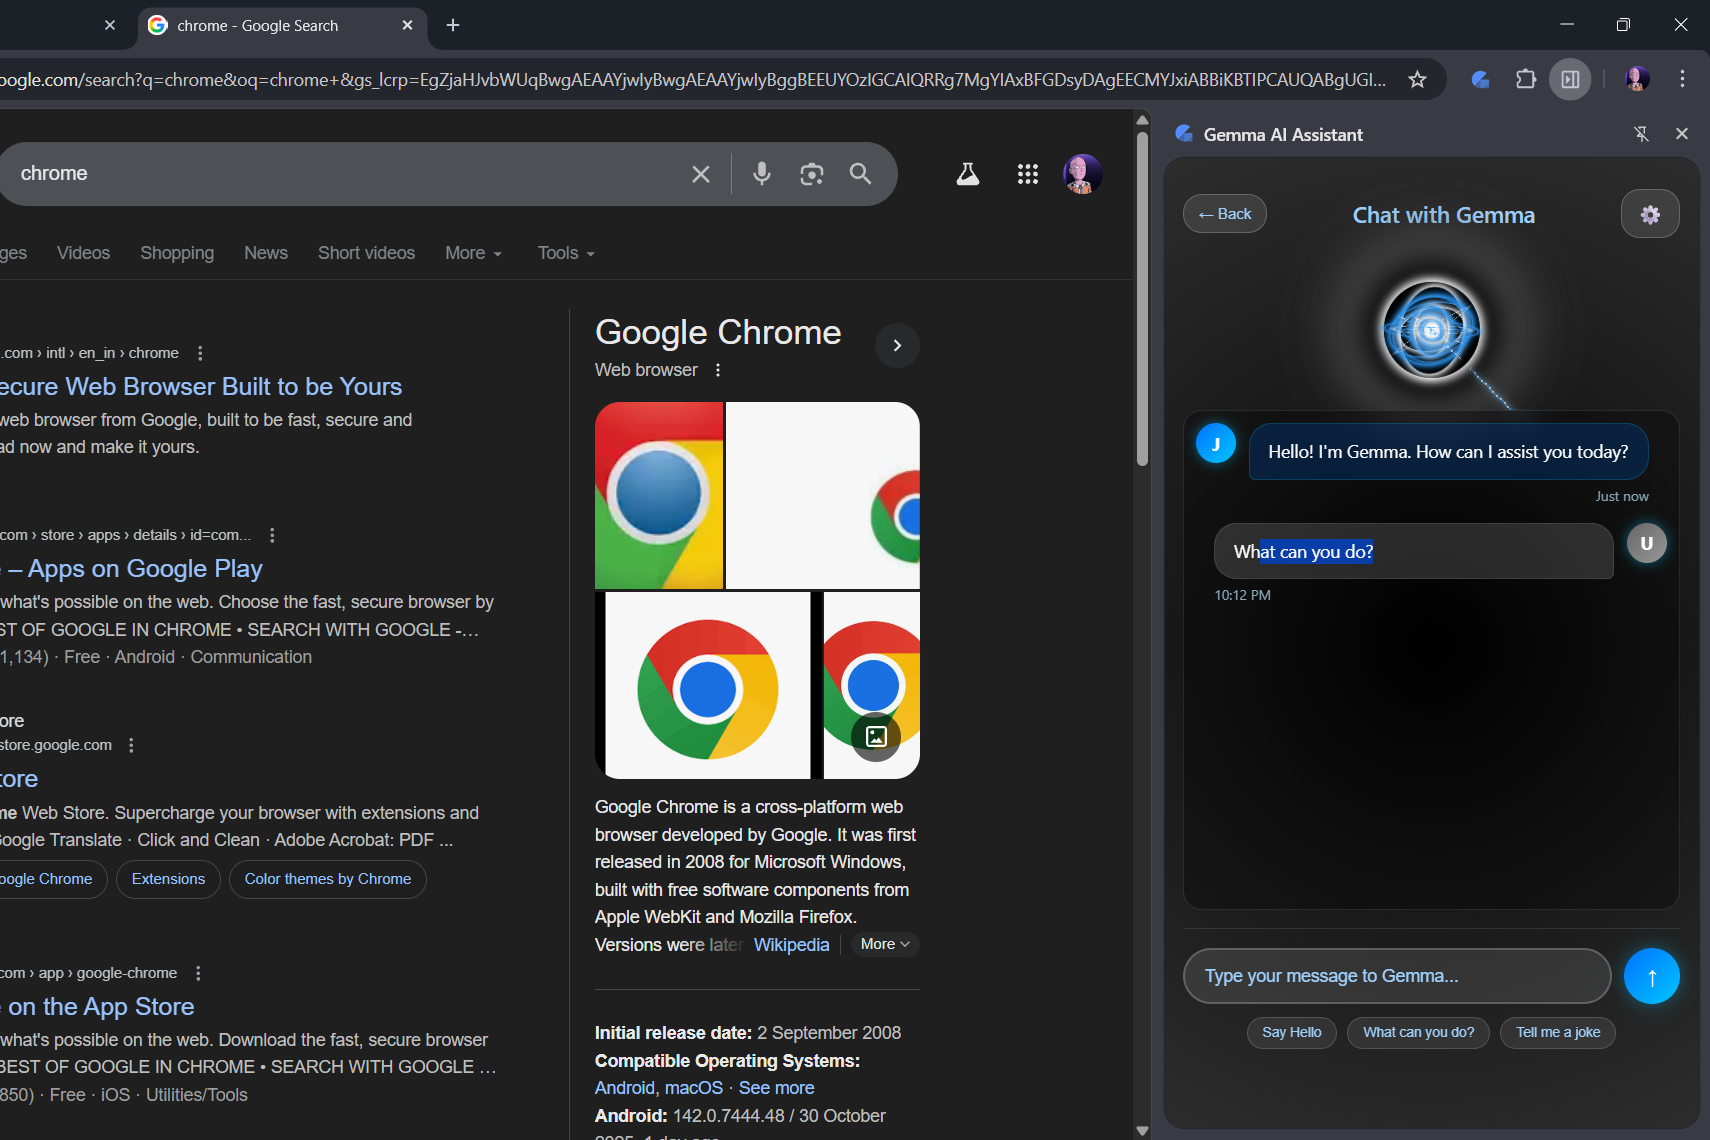
Task: Click the browser address bar URL
Action: pos(694,79)
